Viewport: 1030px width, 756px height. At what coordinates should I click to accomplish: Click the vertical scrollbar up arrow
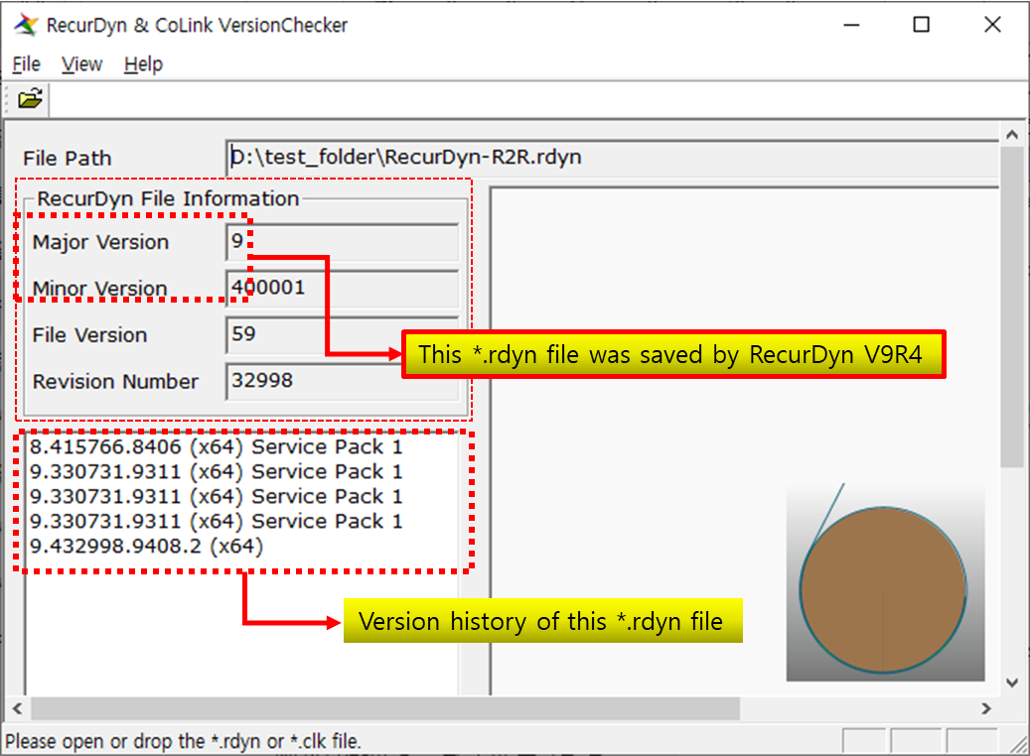click(x=1012, y=135)
